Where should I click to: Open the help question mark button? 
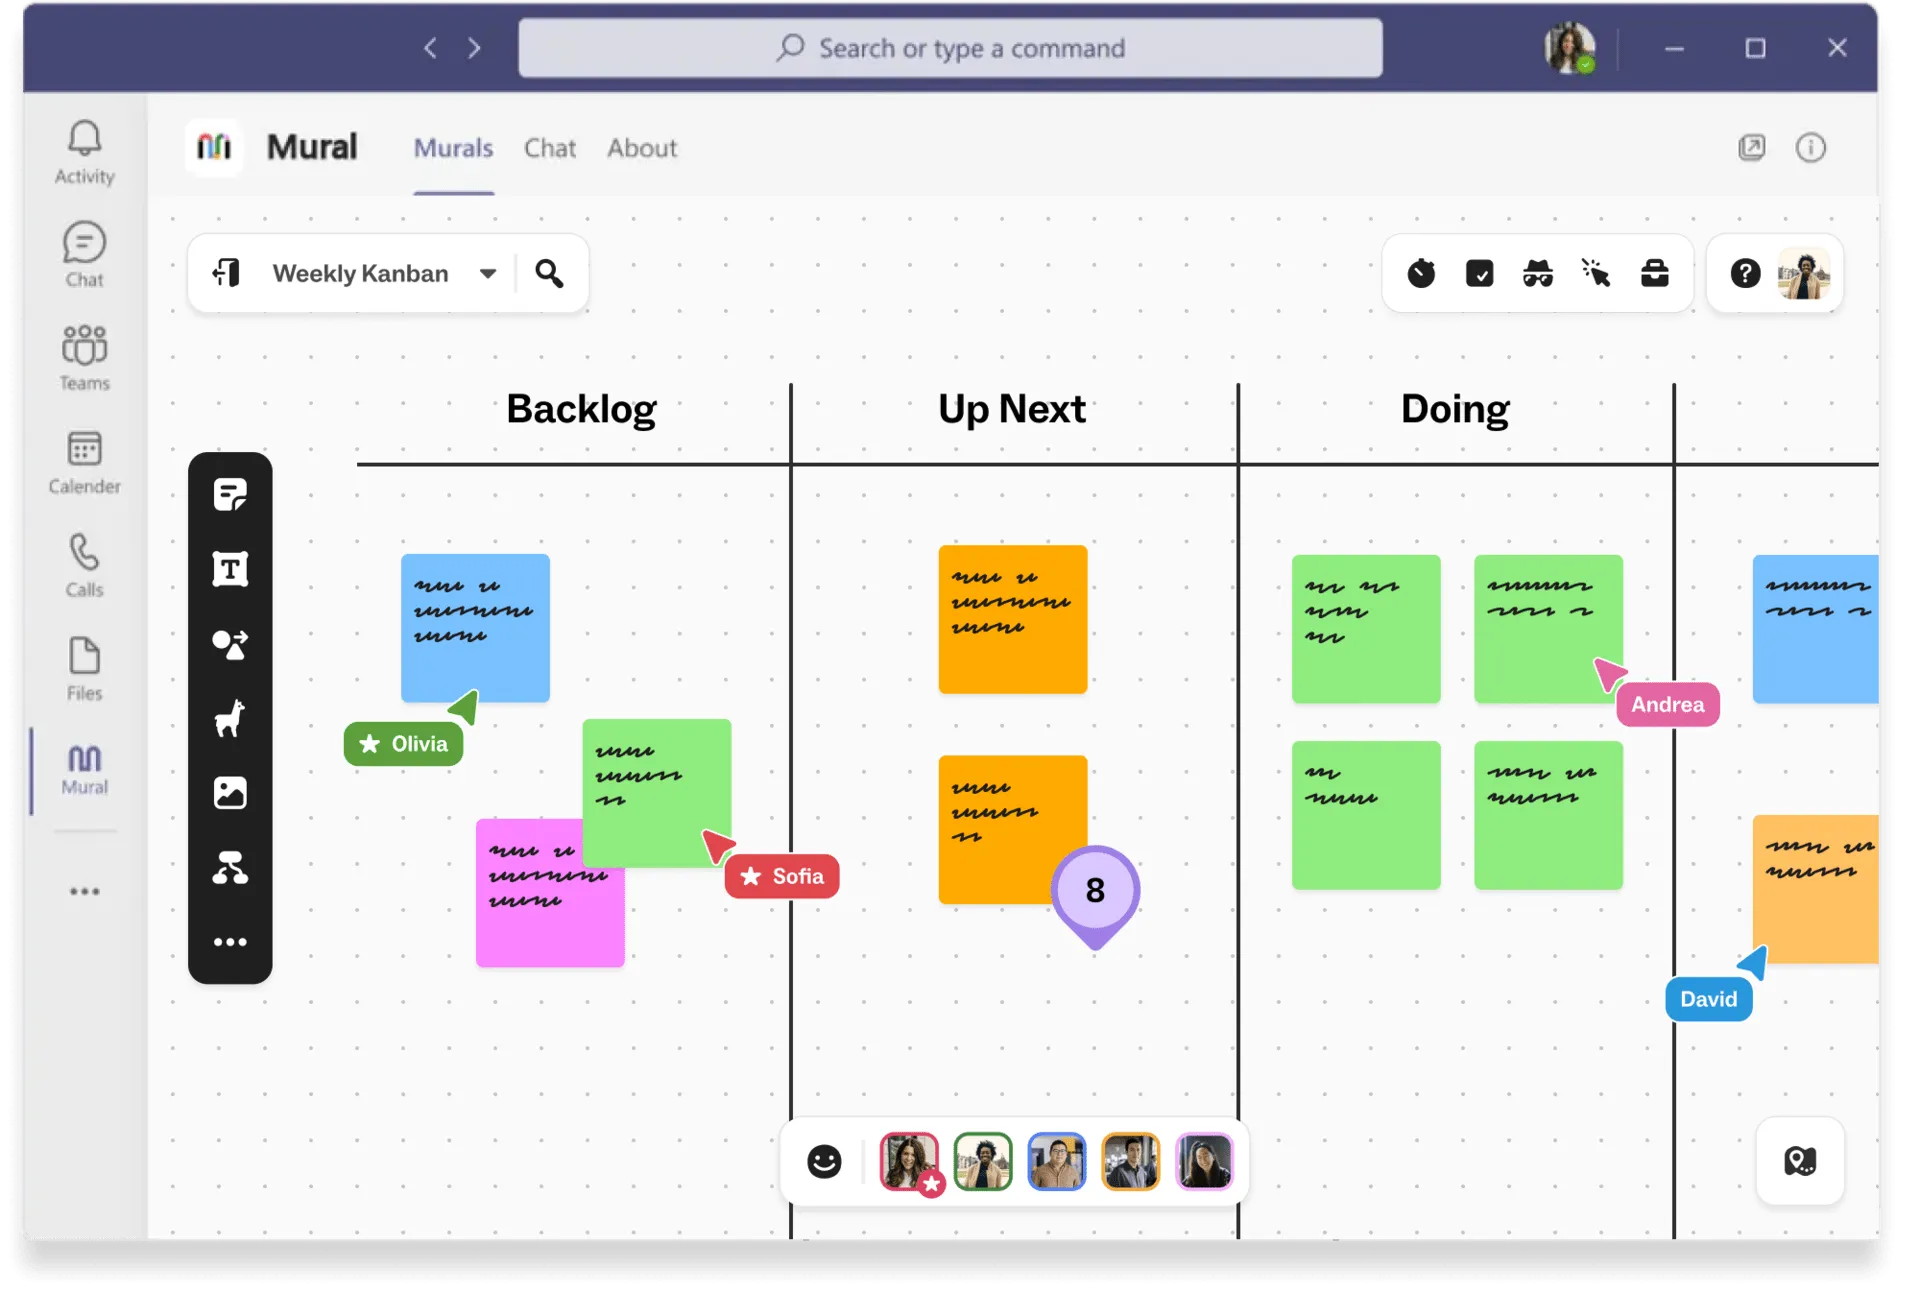[x=1746, y=272]
